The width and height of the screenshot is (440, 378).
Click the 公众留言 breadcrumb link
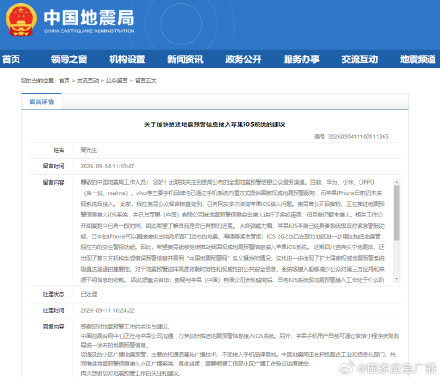[117, 80]
